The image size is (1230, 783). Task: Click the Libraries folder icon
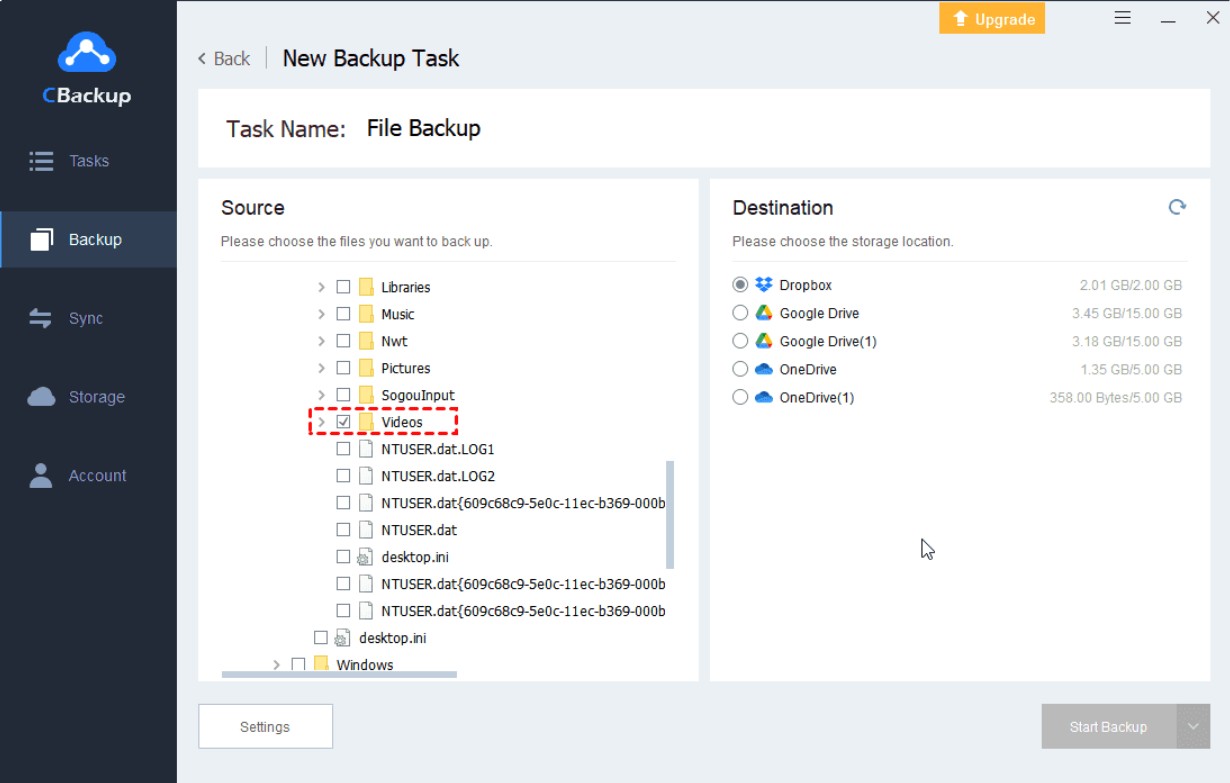(366, 287)
